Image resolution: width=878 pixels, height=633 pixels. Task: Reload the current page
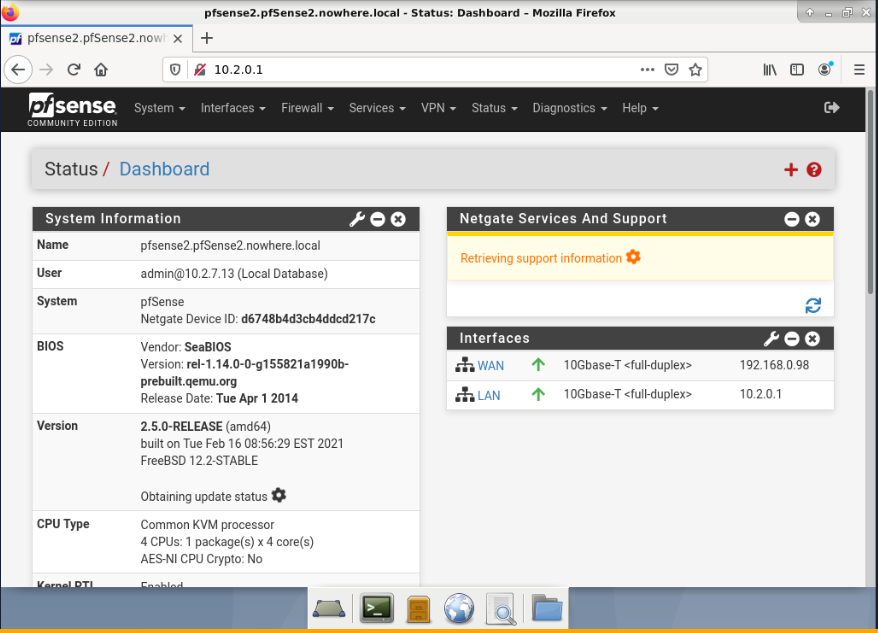[74, 69]
